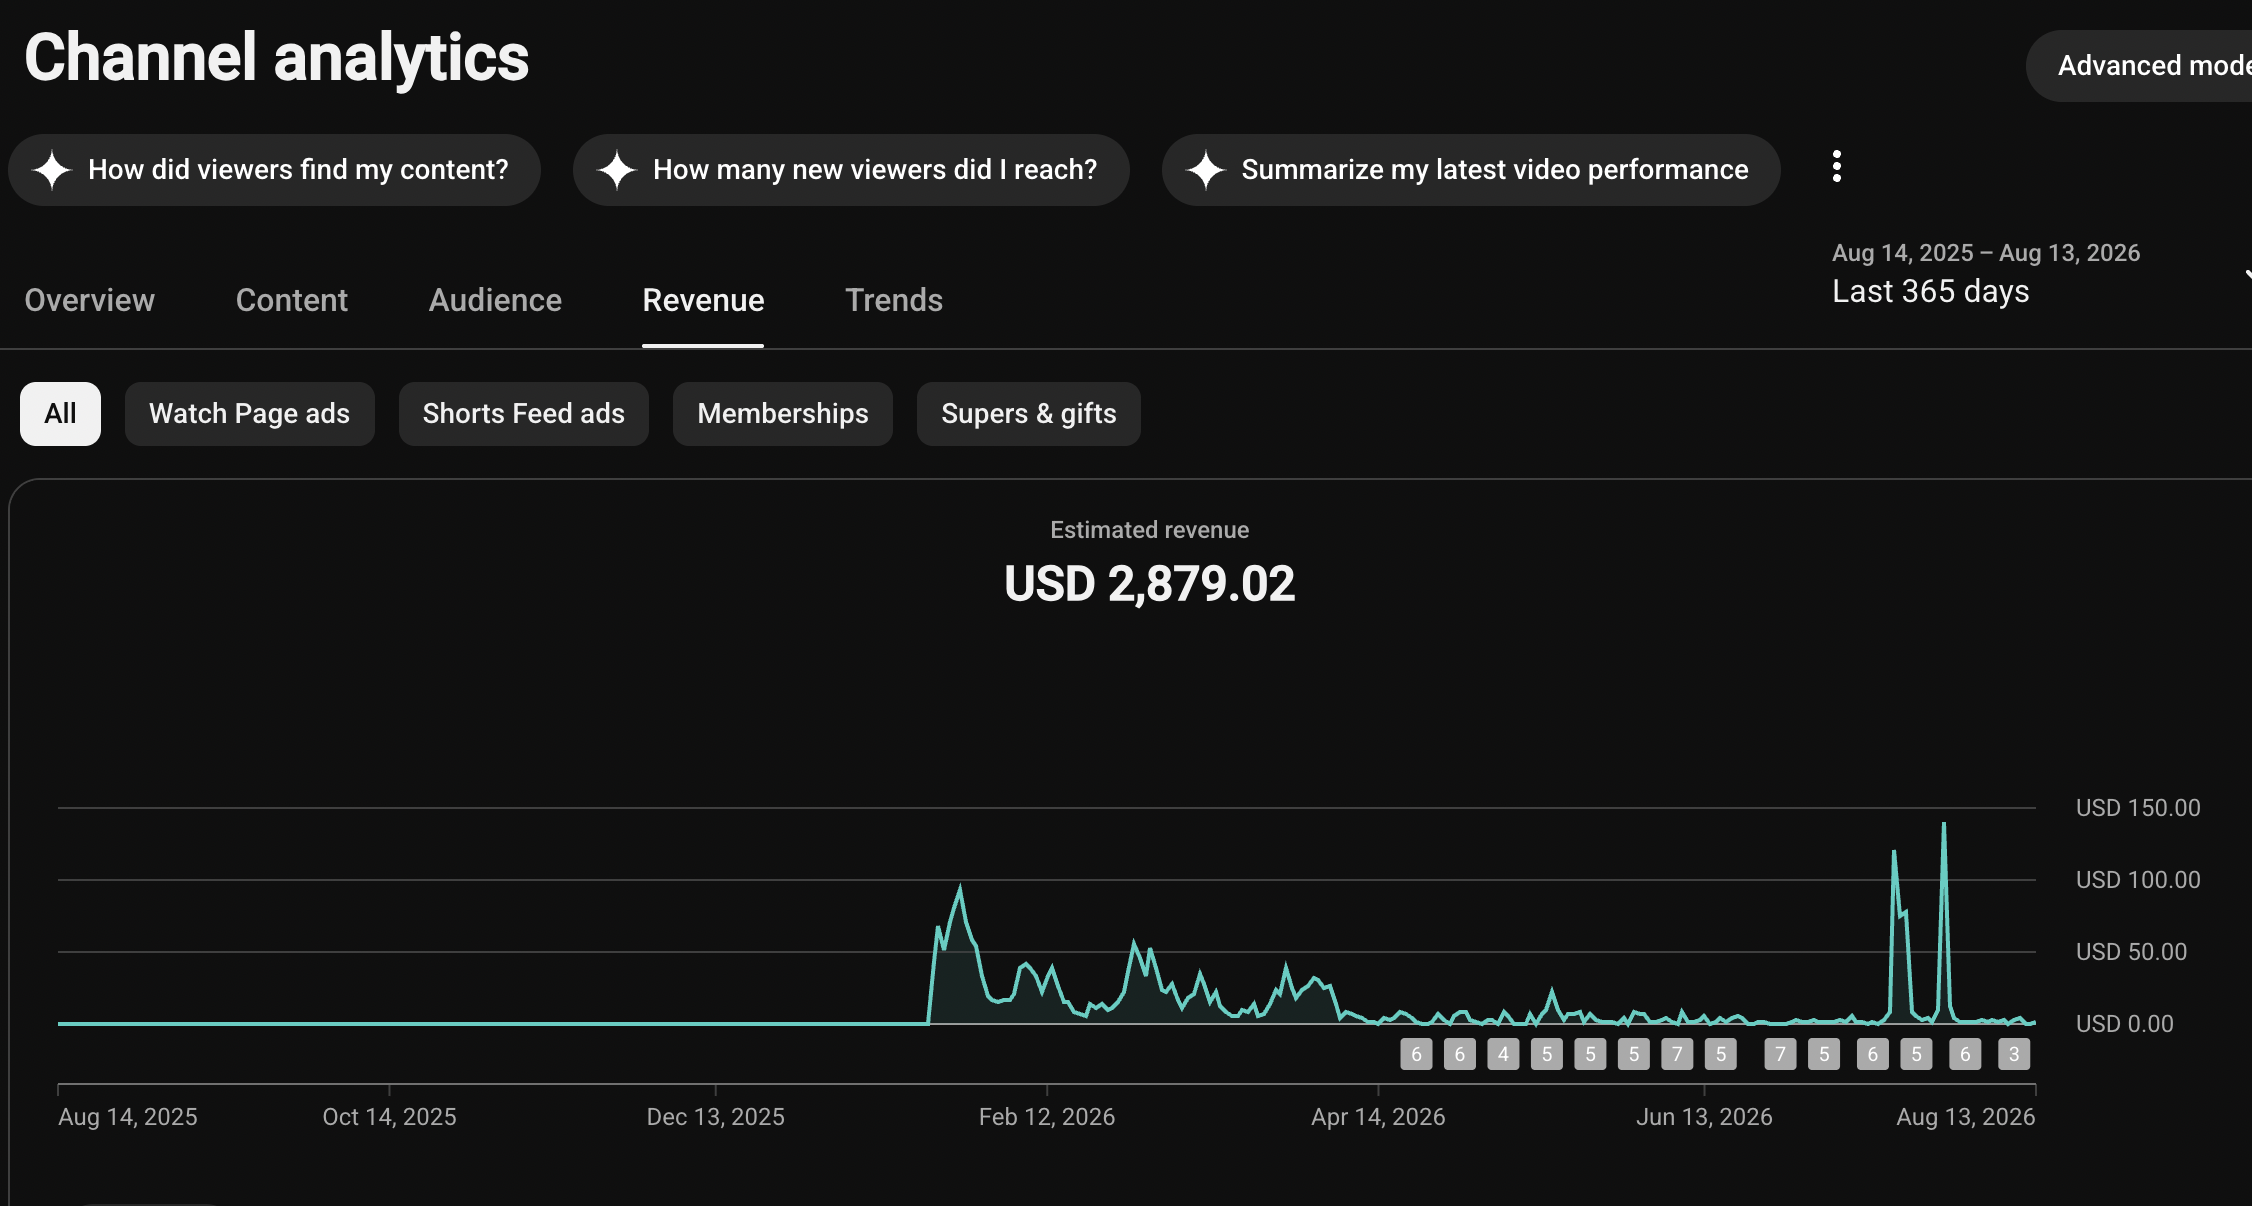Image resolution: width=2252 pixels, height=1206 pixels.
Task: Click the first video marker badge labeled 6
Action: coord(1416,1054)
